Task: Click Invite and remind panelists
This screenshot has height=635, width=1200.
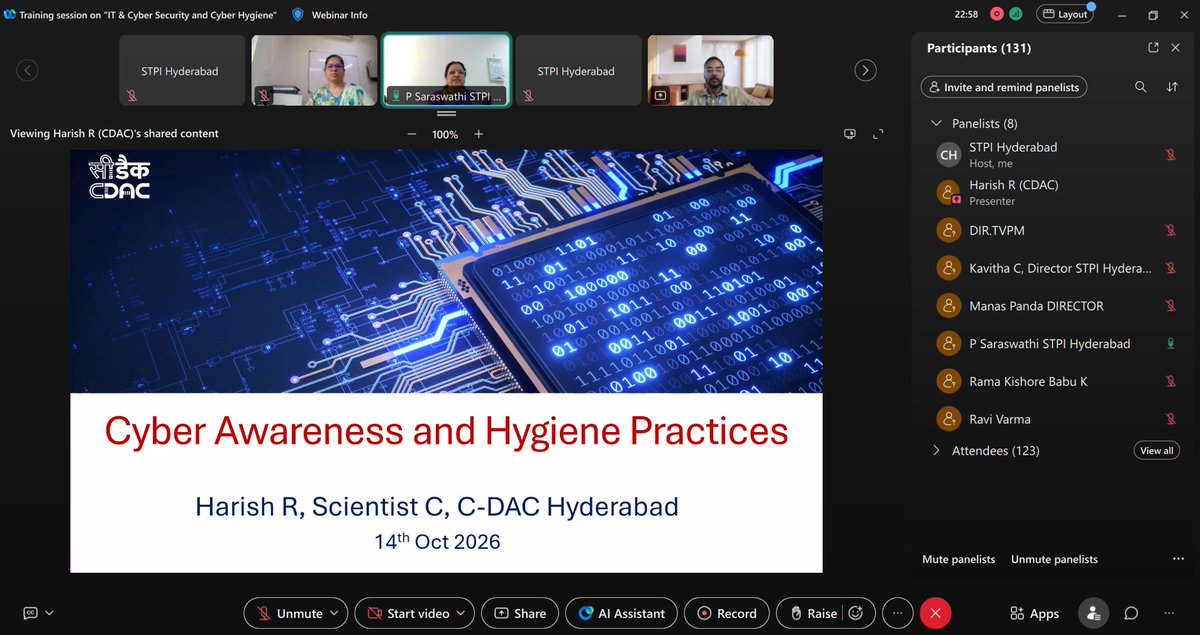Action: pos(1003,87)
